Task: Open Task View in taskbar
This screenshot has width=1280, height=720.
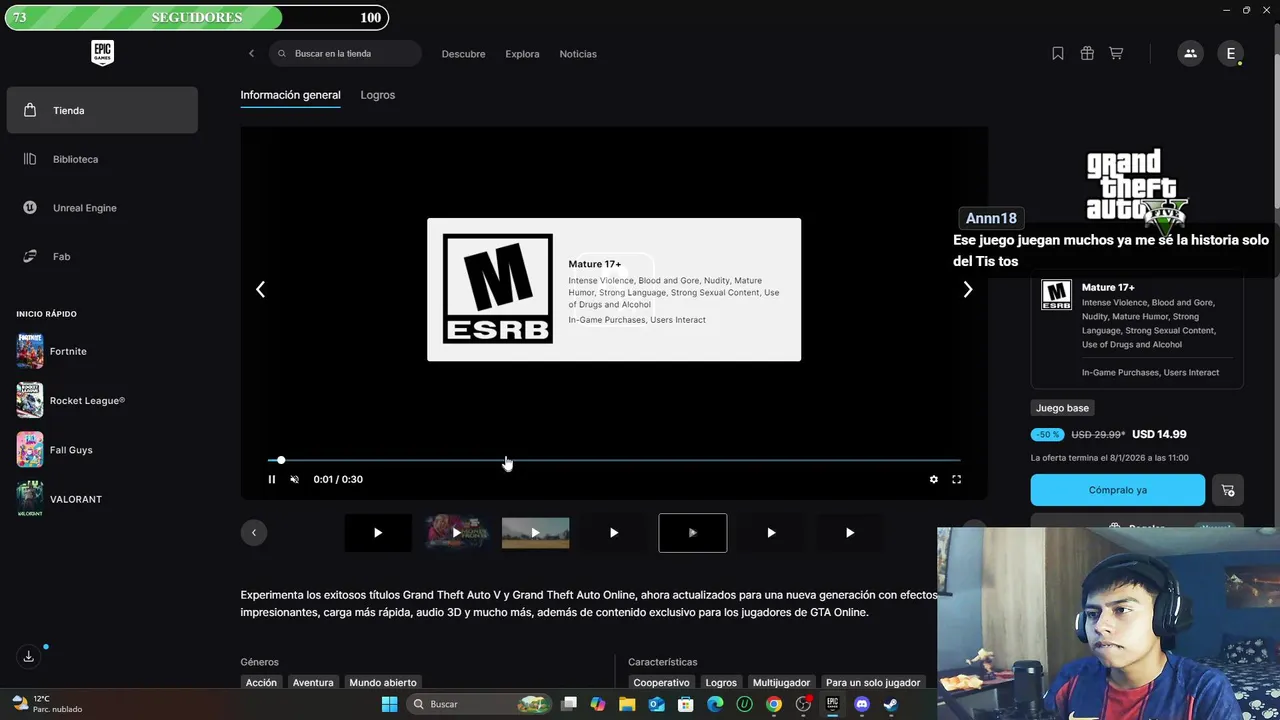Action: pos(569,704)
